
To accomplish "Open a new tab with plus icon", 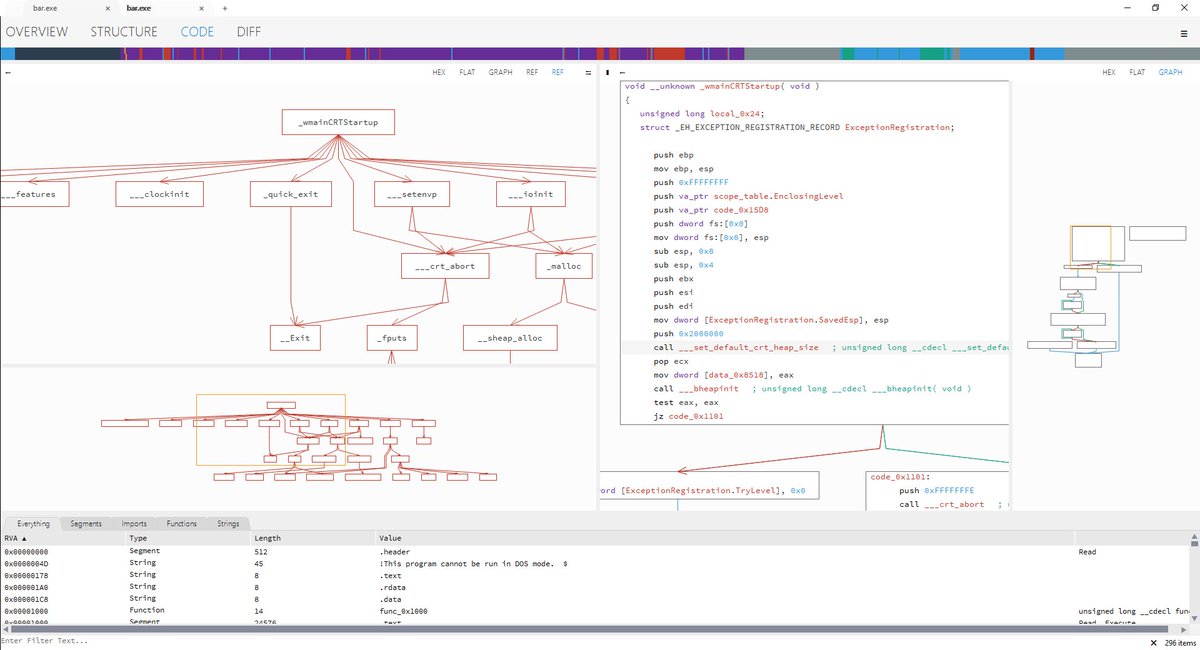I will pyautogui.click(x=225, y=8).
